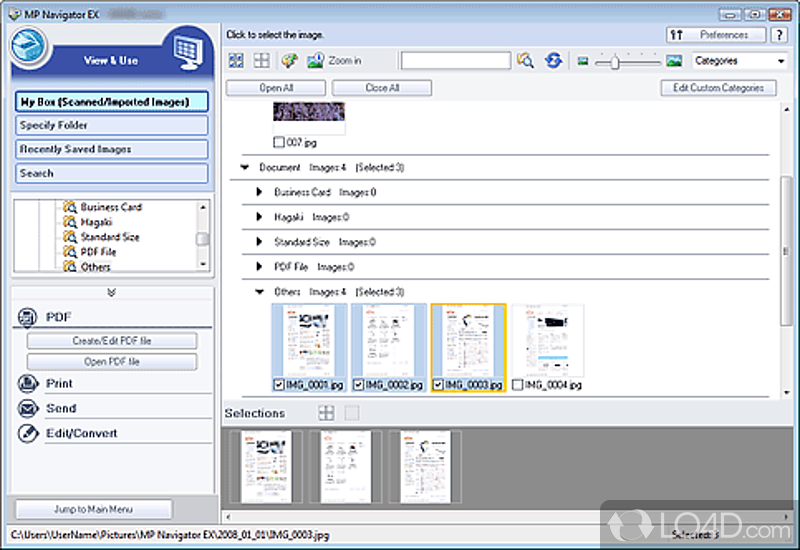Viewport: 800px width, 550px height.
Task: Click the Select All images toolbar icon
Action: pos(236,61)
